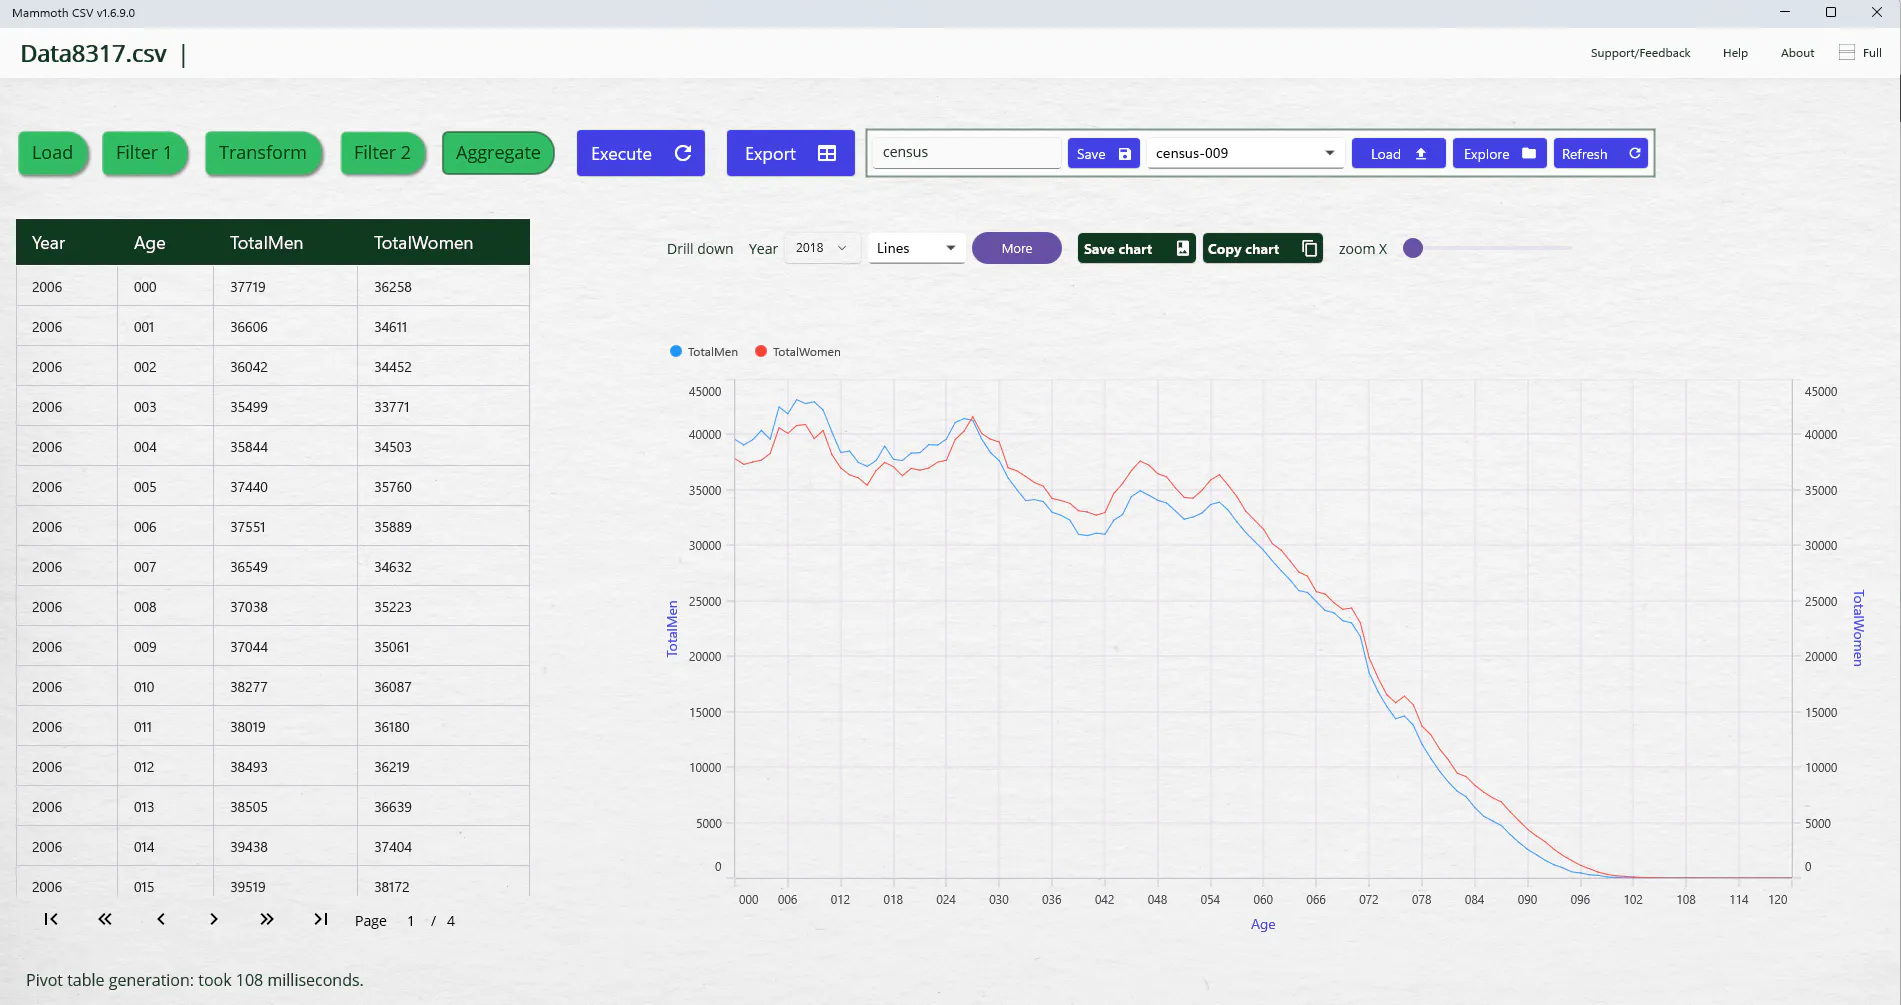Open the Explore folder button
Screen dimensions: 1901x1005
click(1499, 153)
